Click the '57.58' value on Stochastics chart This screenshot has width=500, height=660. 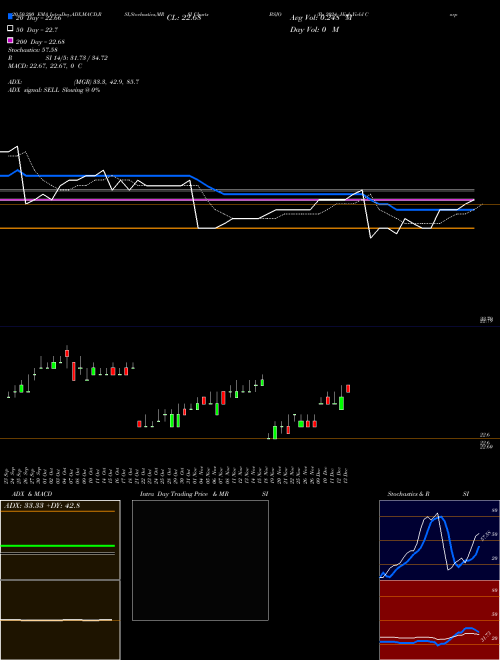[484, 537]
